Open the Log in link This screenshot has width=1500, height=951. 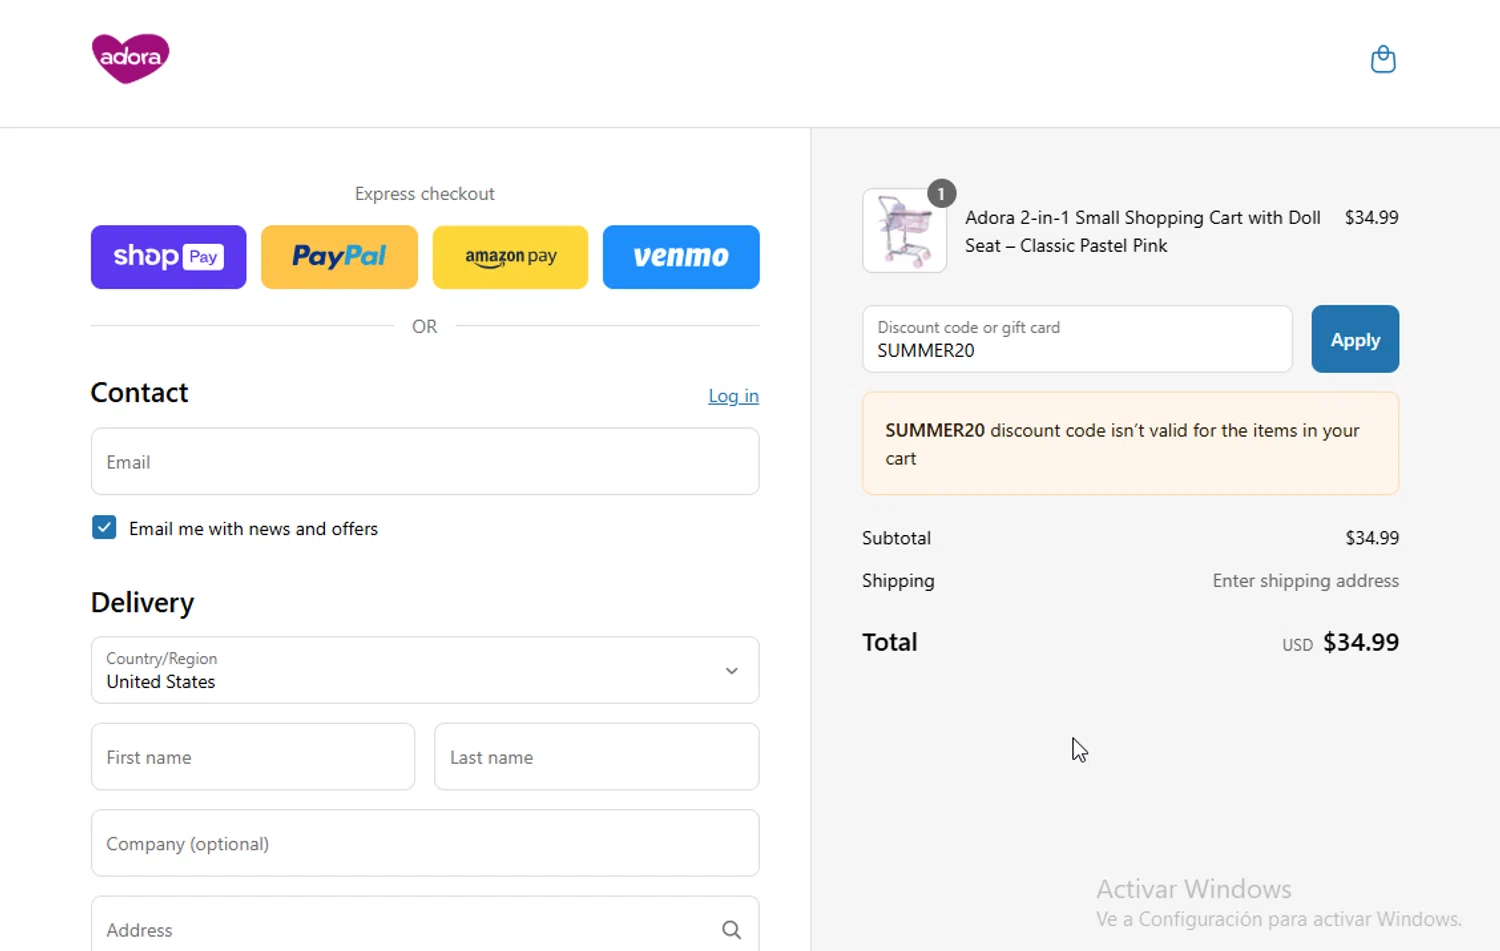733,396
